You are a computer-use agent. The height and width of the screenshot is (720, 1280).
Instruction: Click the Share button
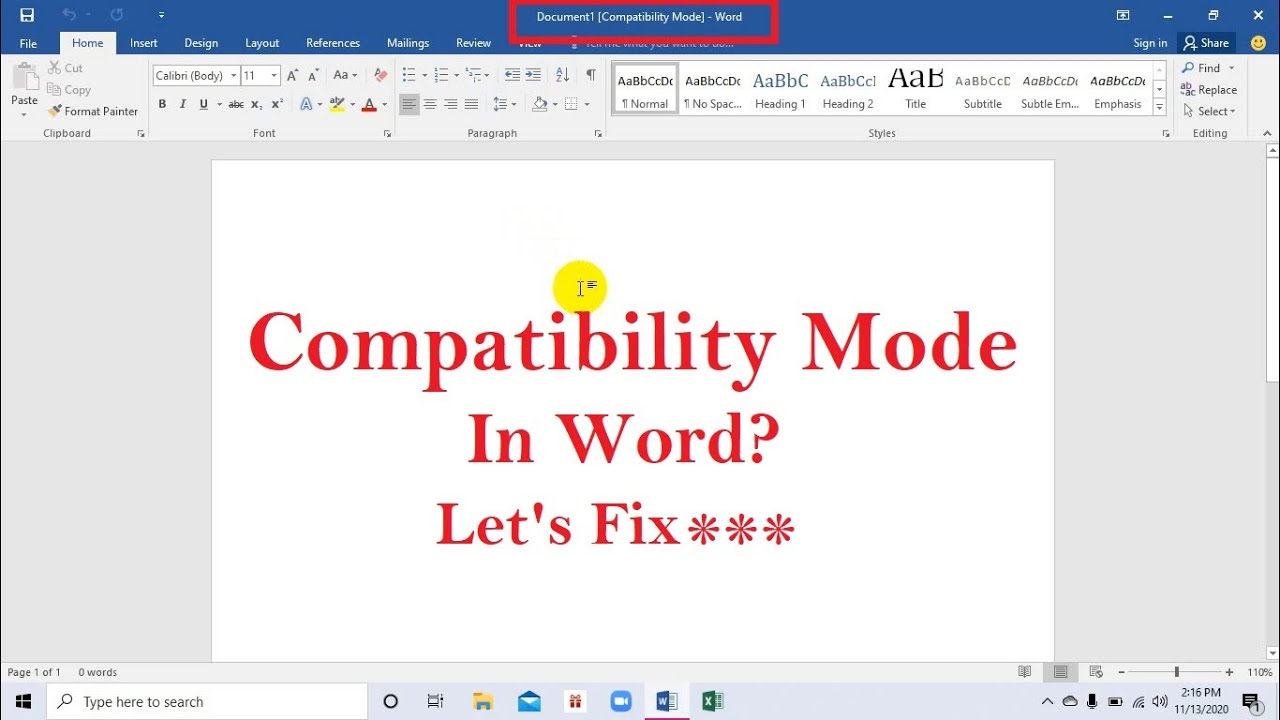(1205, 43)
